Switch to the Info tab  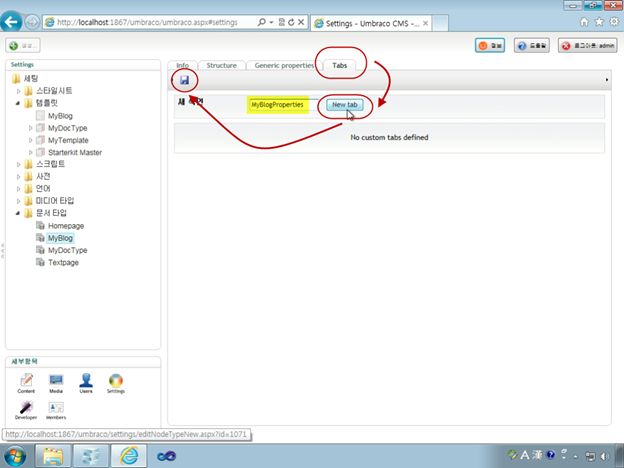pos(182,65)
